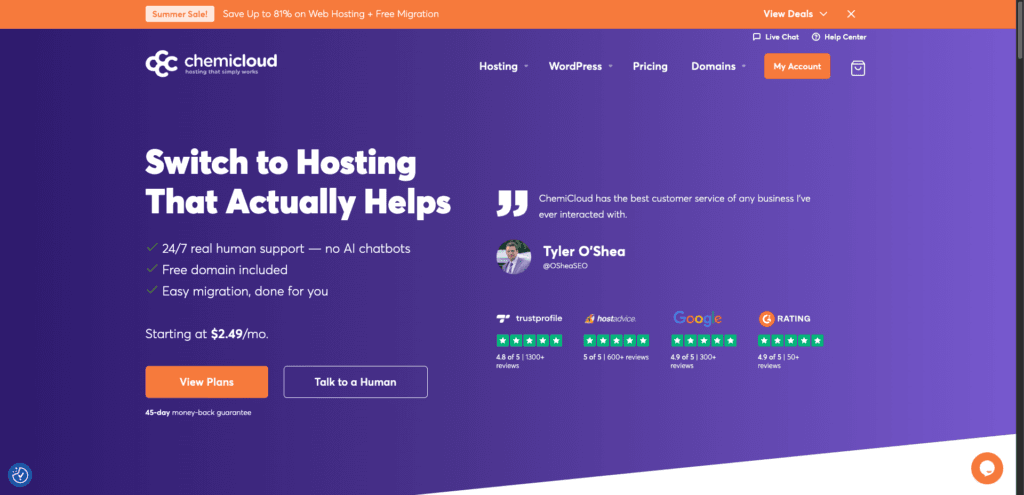Click the hostadvice logo
1024x495 pixels.
[x=610, y=319]
